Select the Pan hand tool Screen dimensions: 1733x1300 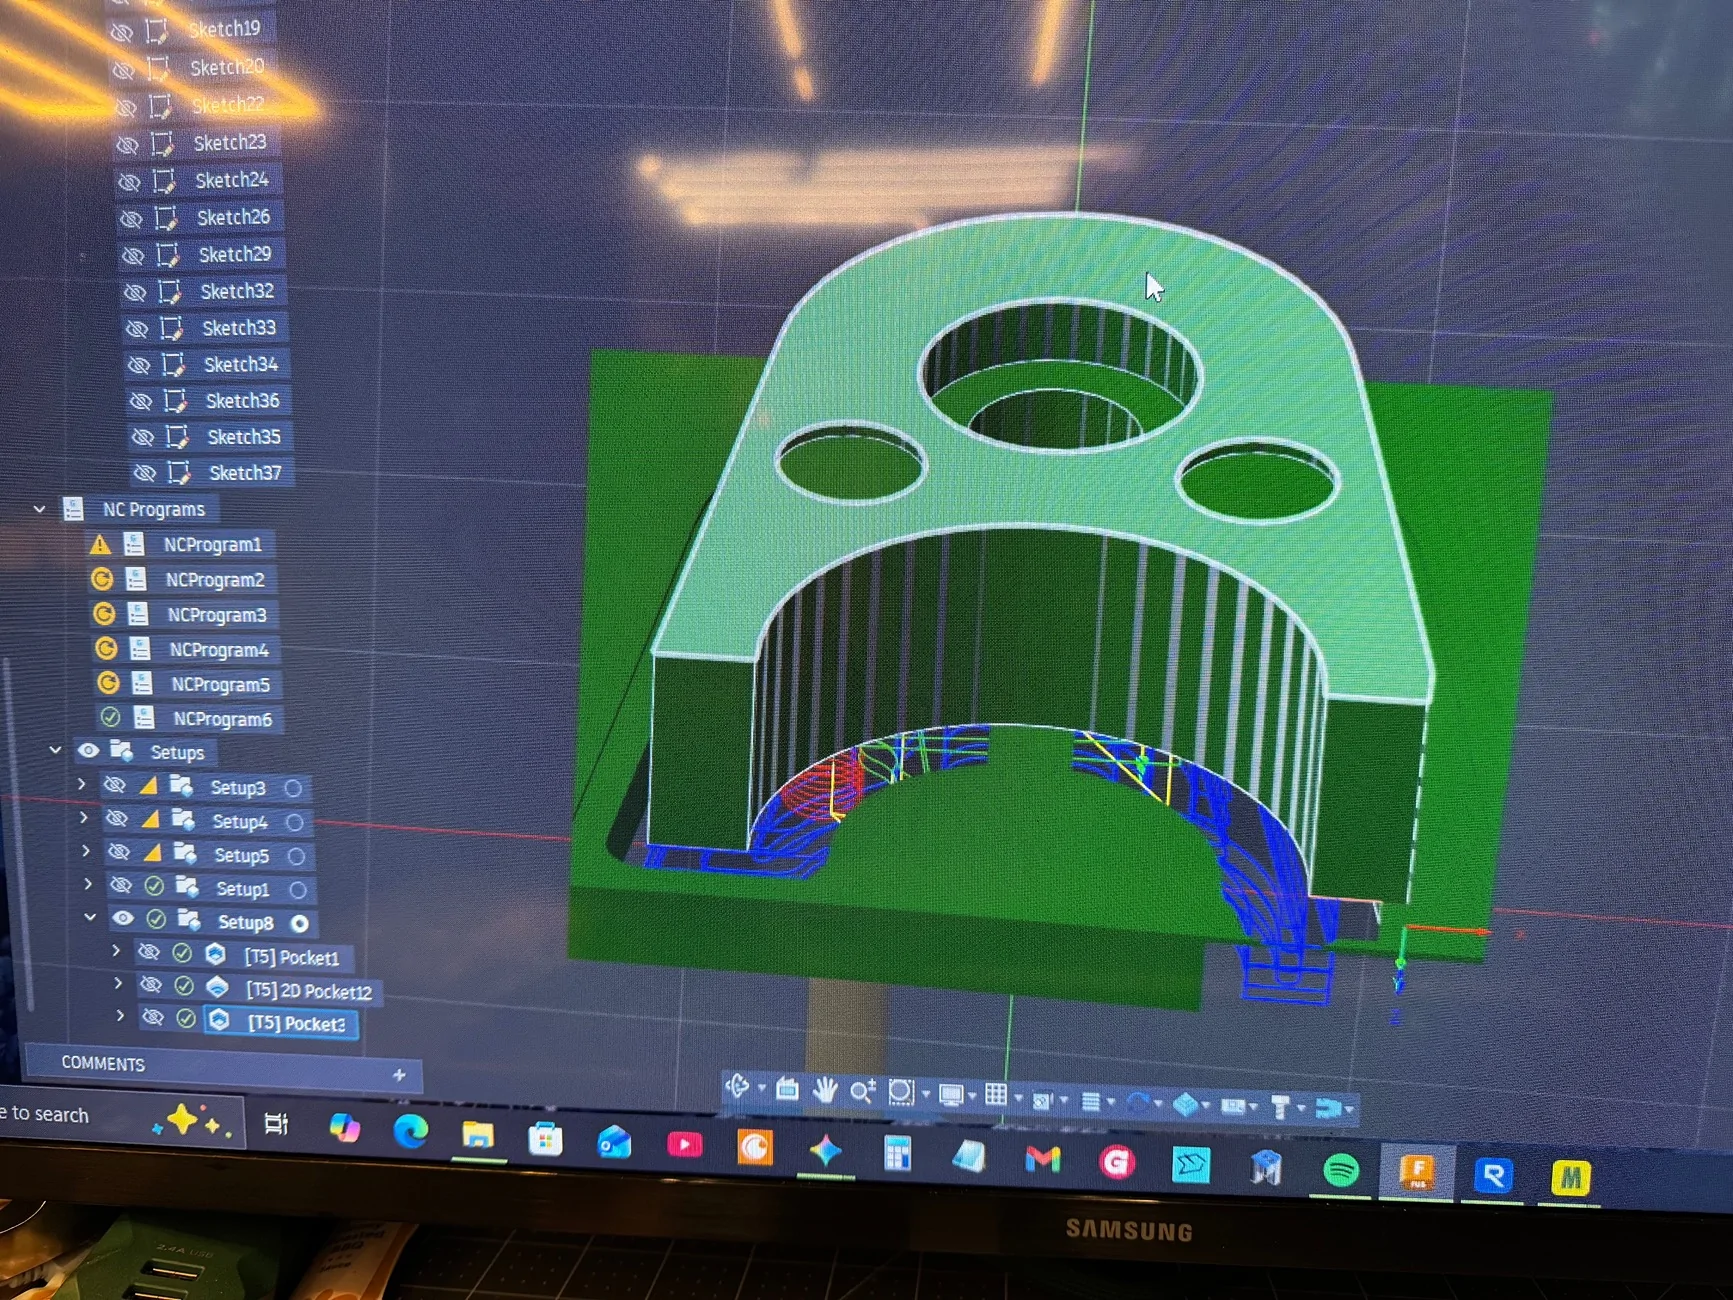coord(824,1090)
